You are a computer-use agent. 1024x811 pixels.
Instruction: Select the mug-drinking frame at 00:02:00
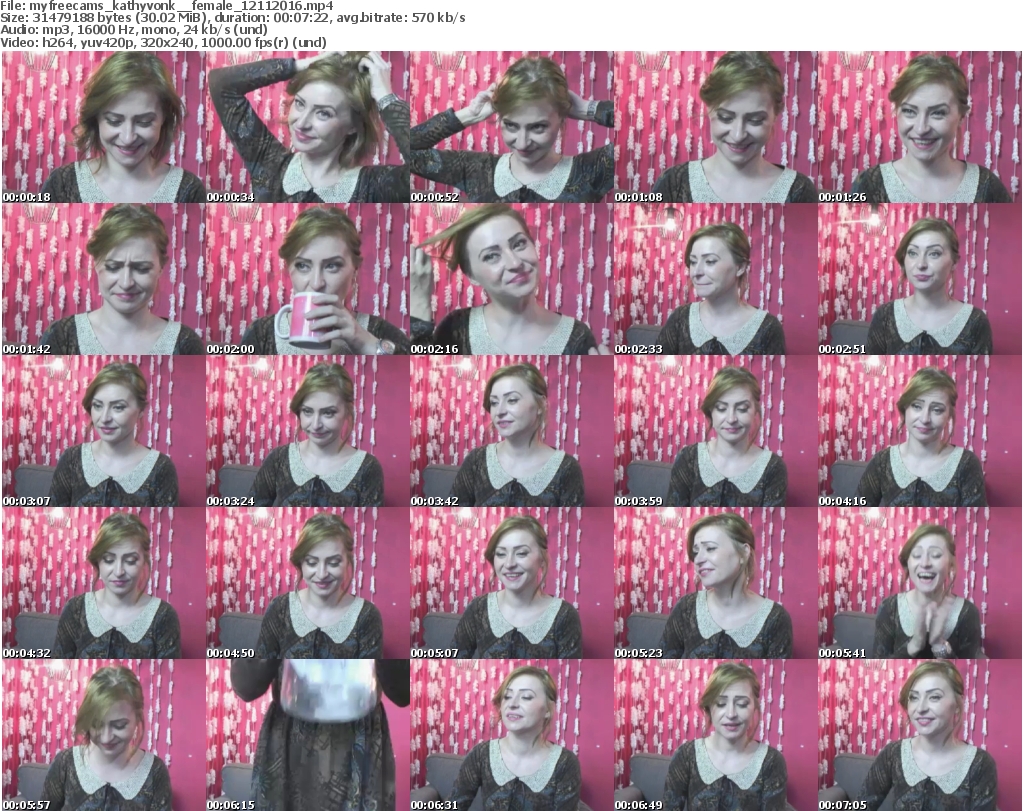tap(307, 279)
